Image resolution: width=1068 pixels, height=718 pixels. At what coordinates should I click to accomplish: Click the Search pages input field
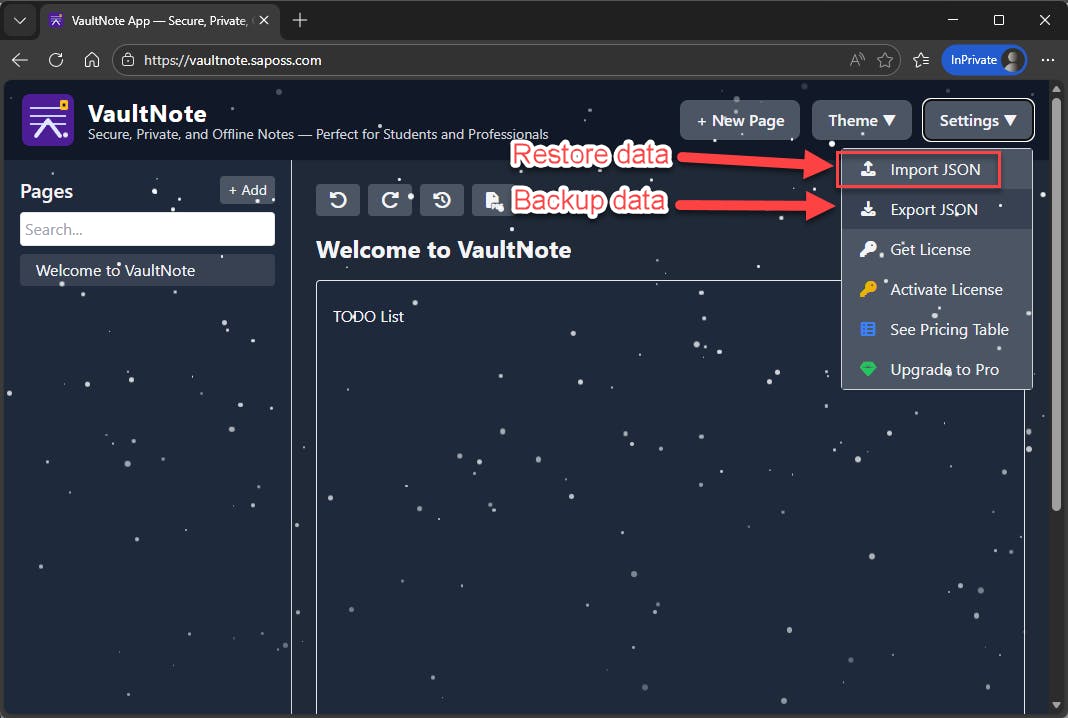click(147, 229)
